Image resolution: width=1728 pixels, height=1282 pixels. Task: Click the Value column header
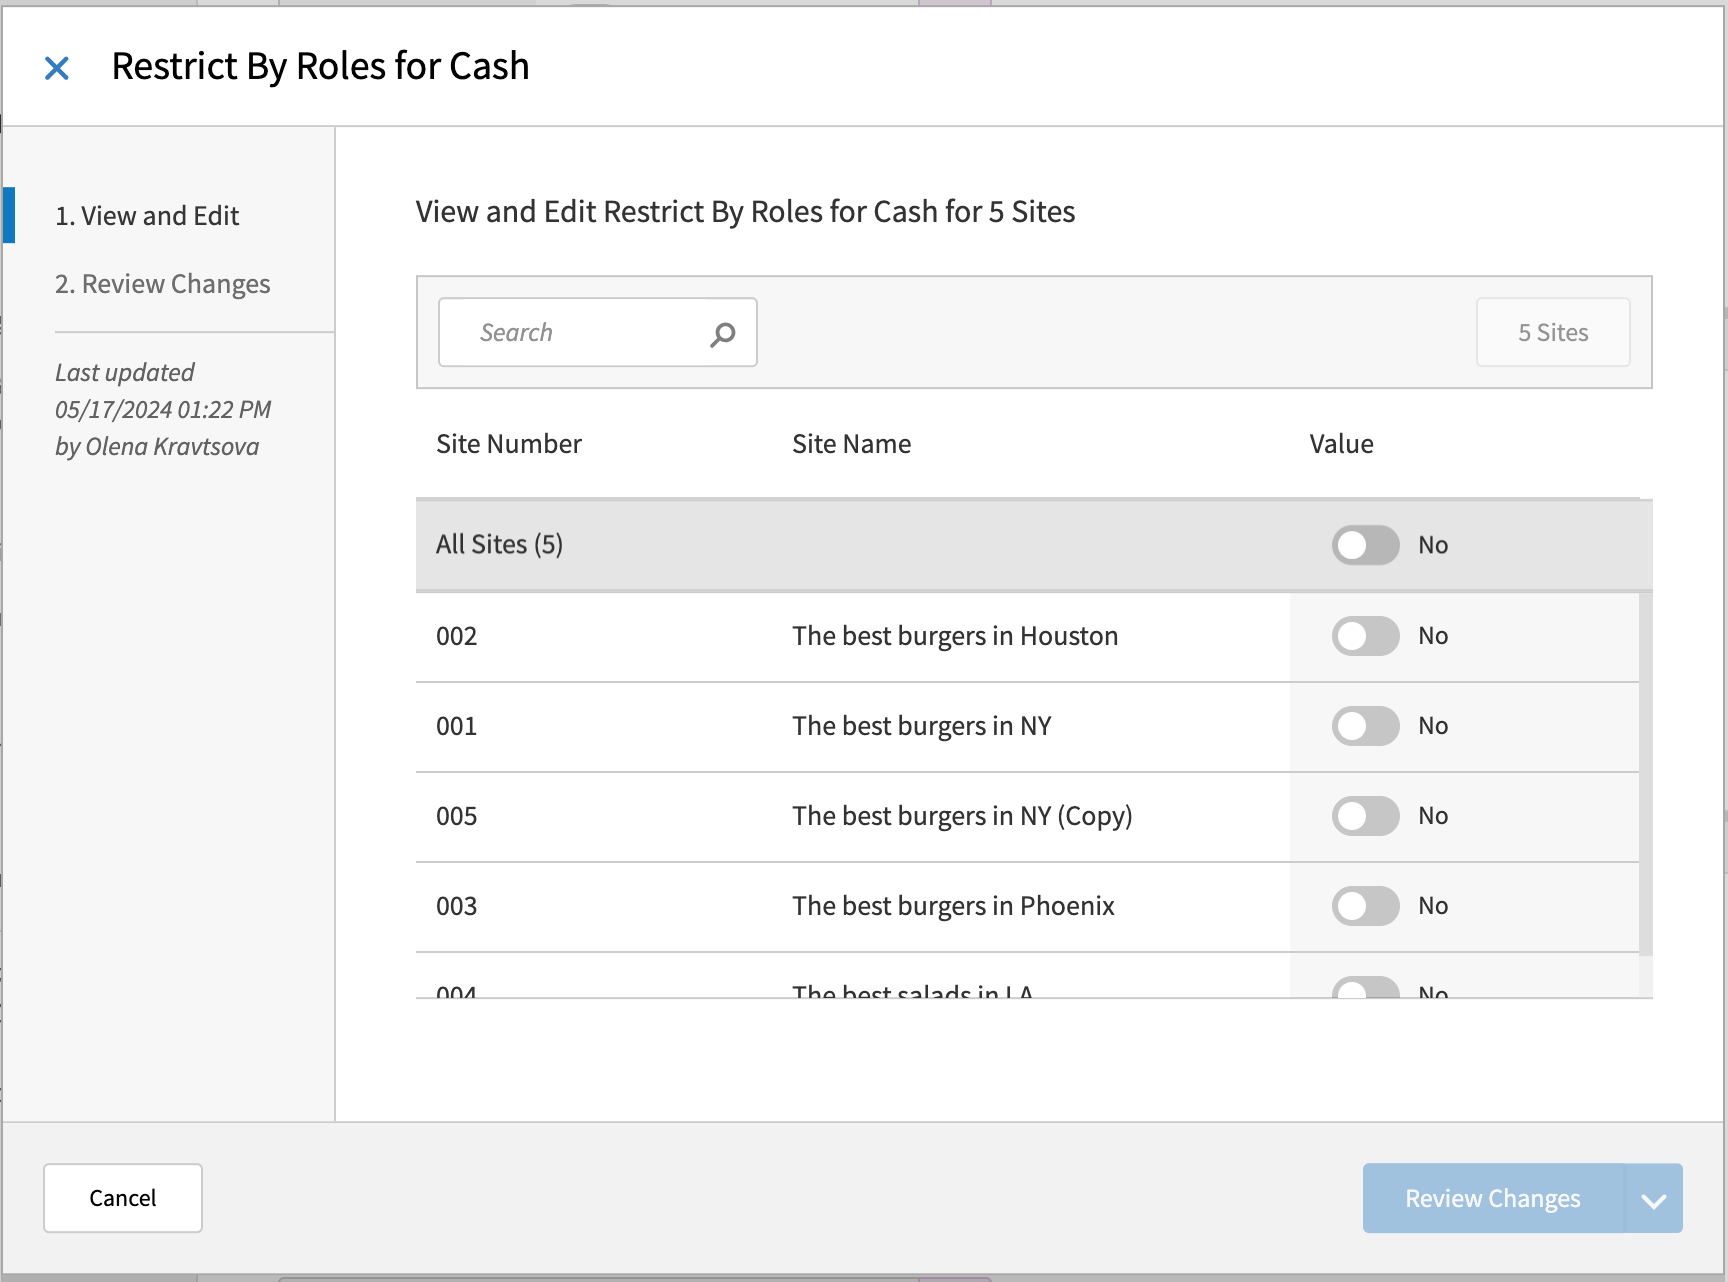(x=1341, y=443)
